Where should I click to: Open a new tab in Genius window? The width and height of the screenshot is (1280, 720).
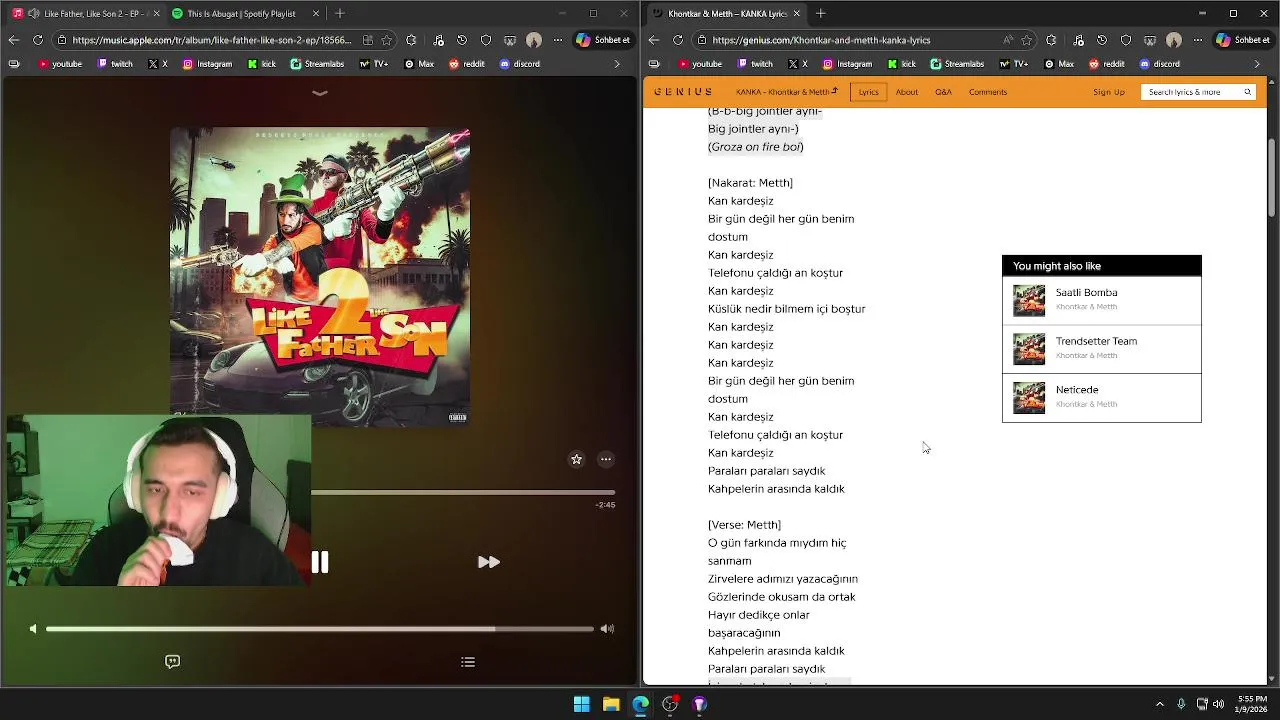coord(821,13)
